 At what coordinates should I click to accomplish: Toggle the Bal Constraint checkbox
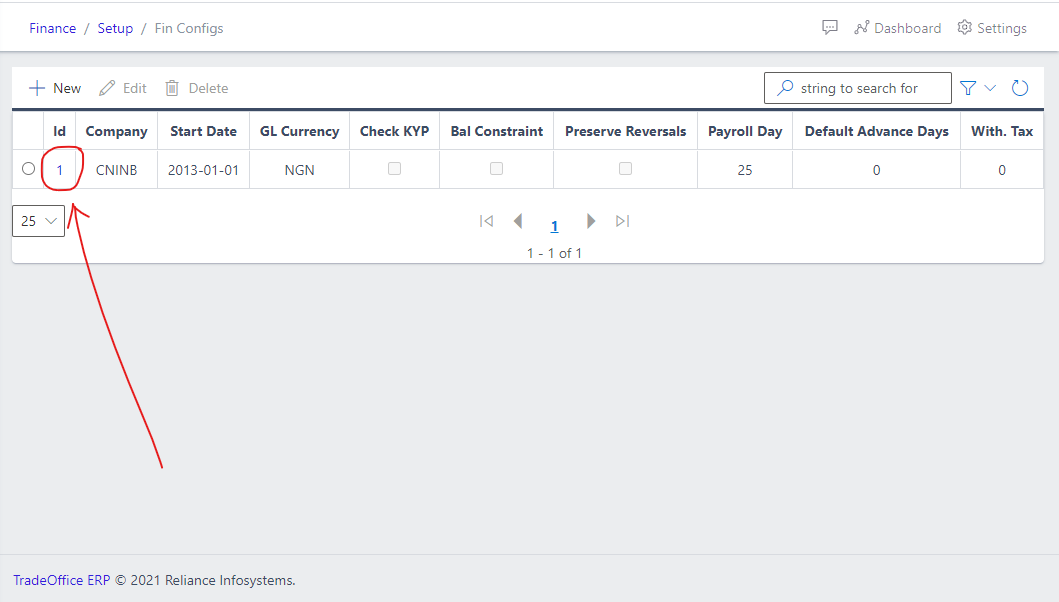(x=496, y=168)
